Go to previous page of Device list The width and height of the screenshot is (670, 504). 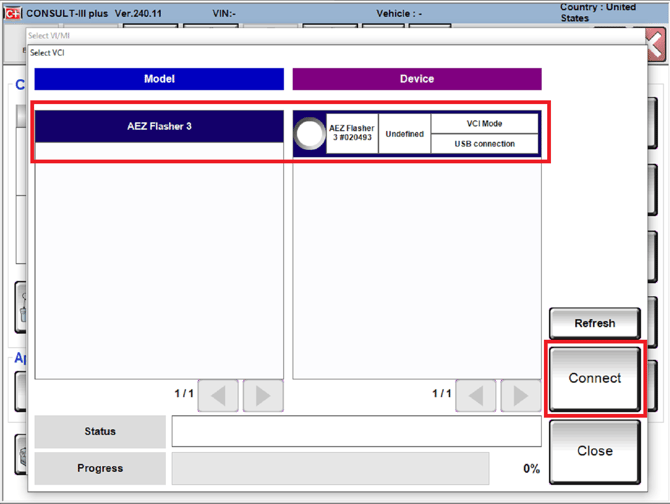476,396
